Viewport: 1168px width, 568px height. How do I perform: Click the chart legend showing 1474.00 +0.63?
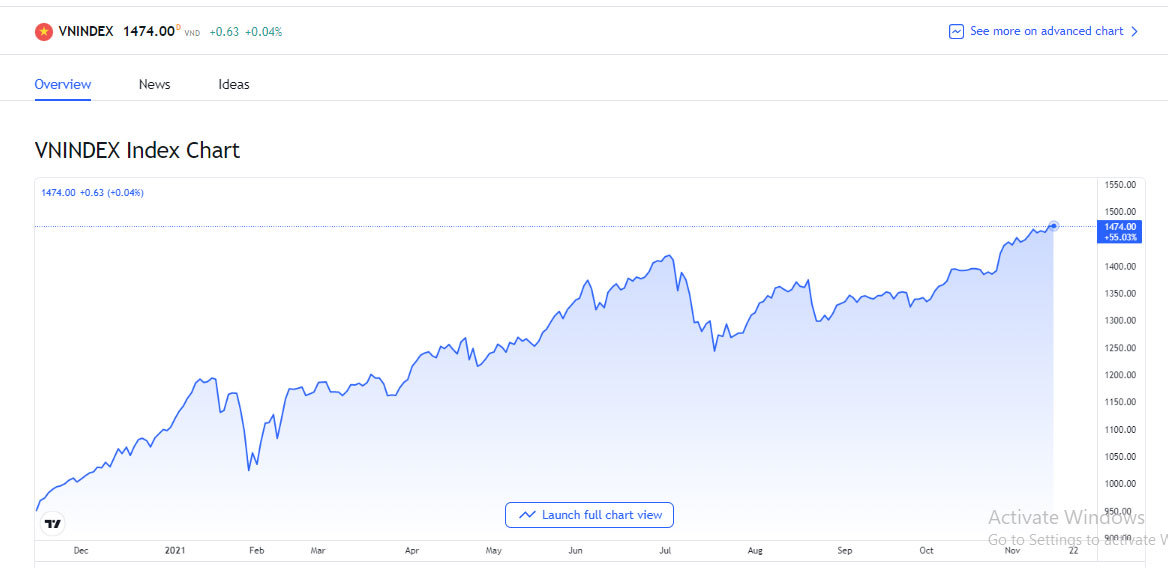92,192
